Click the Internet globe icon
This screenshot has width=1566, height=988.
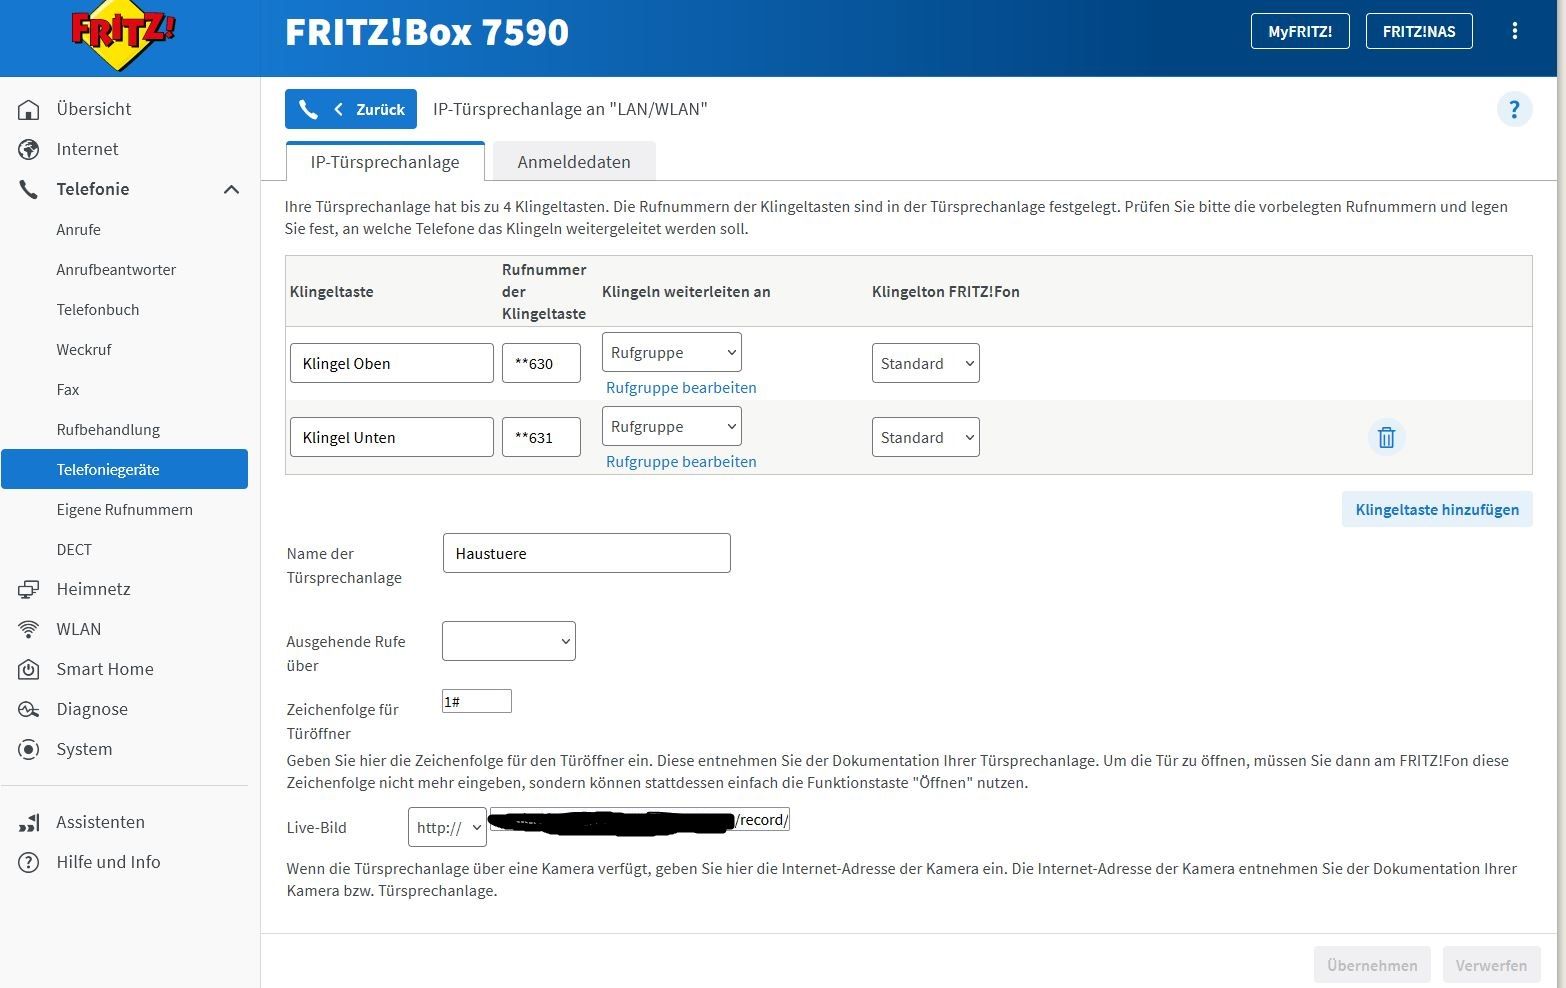pos(29,149)
